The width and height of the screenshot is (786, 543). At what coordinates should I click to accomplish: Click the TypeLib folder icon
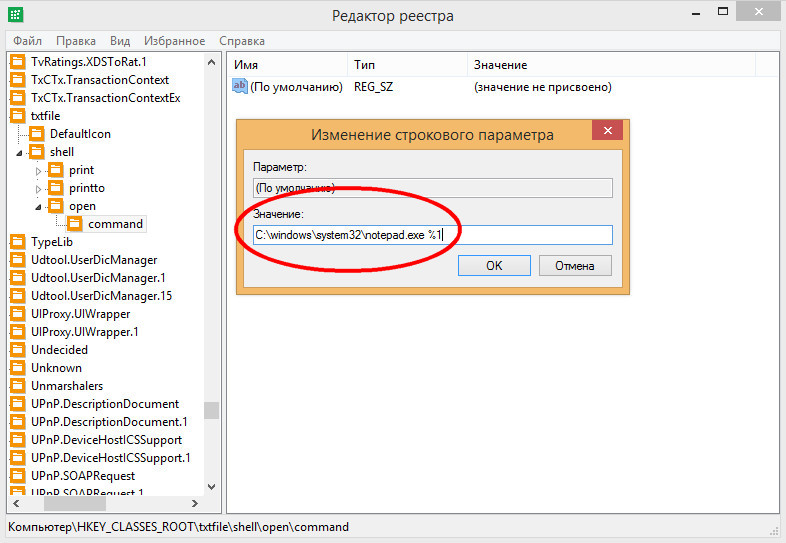point(17,242)
